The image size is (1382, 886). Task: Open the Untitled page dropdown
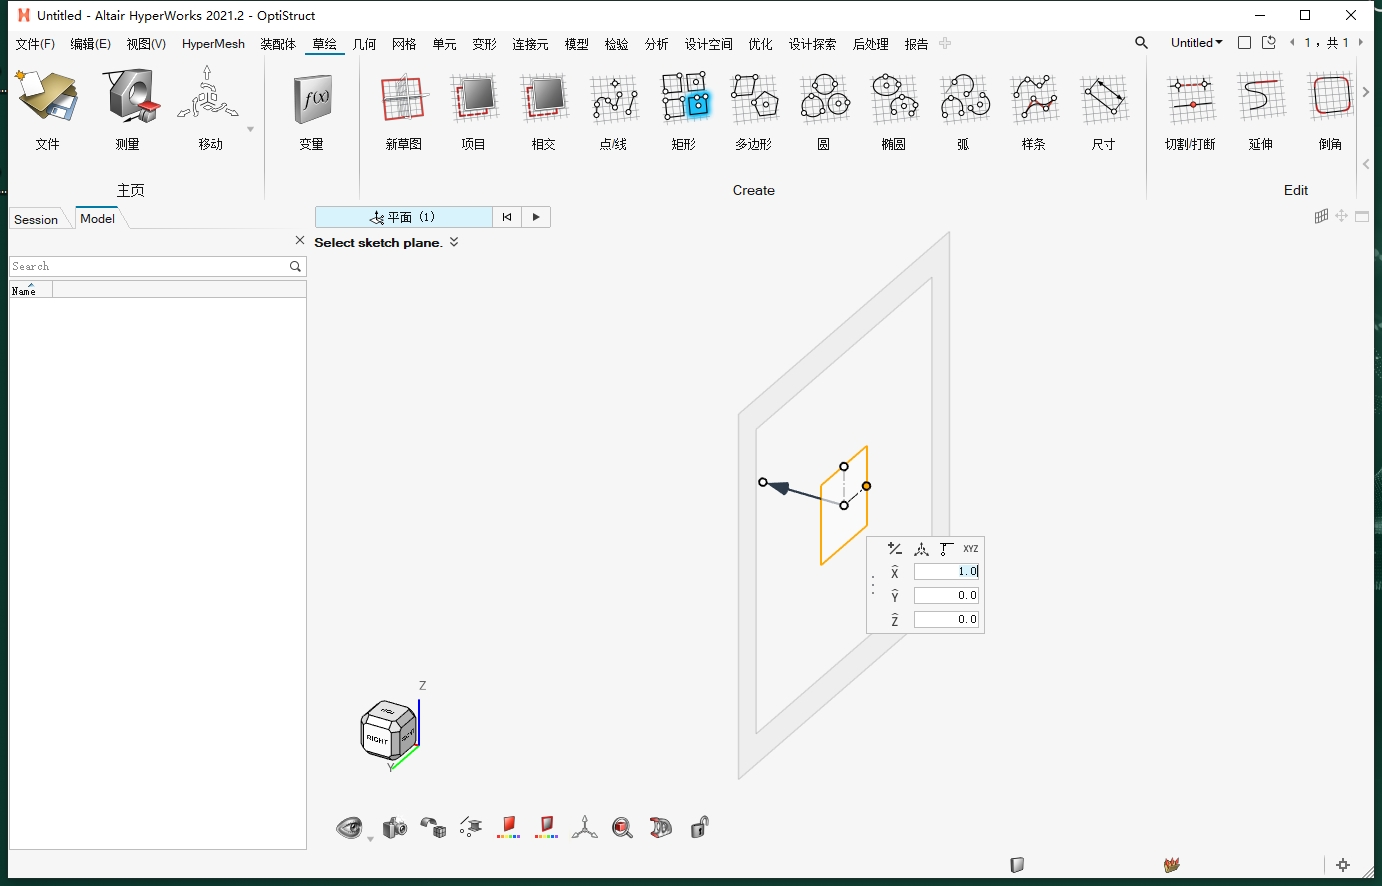tap(1196, 43)
